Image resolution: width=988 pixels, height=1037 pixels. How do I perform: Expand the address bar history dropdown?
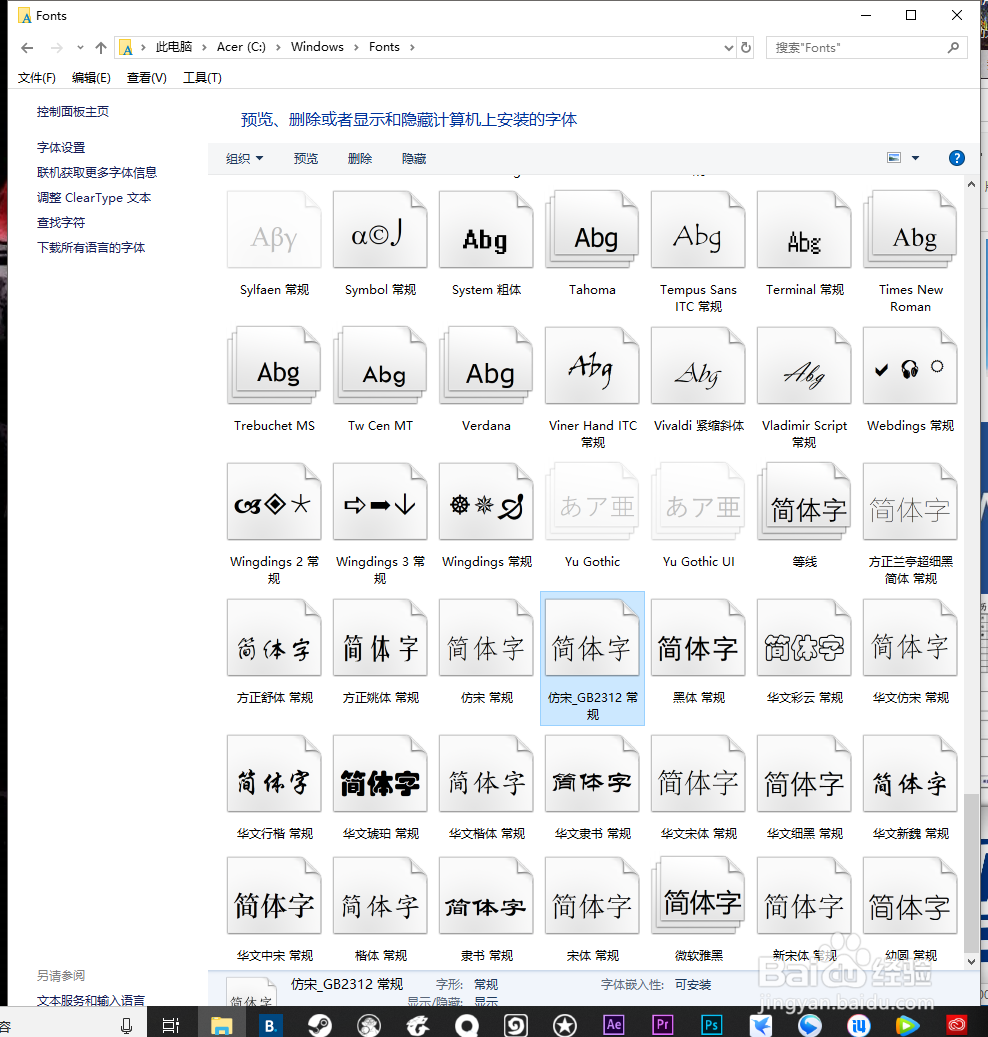728,48
